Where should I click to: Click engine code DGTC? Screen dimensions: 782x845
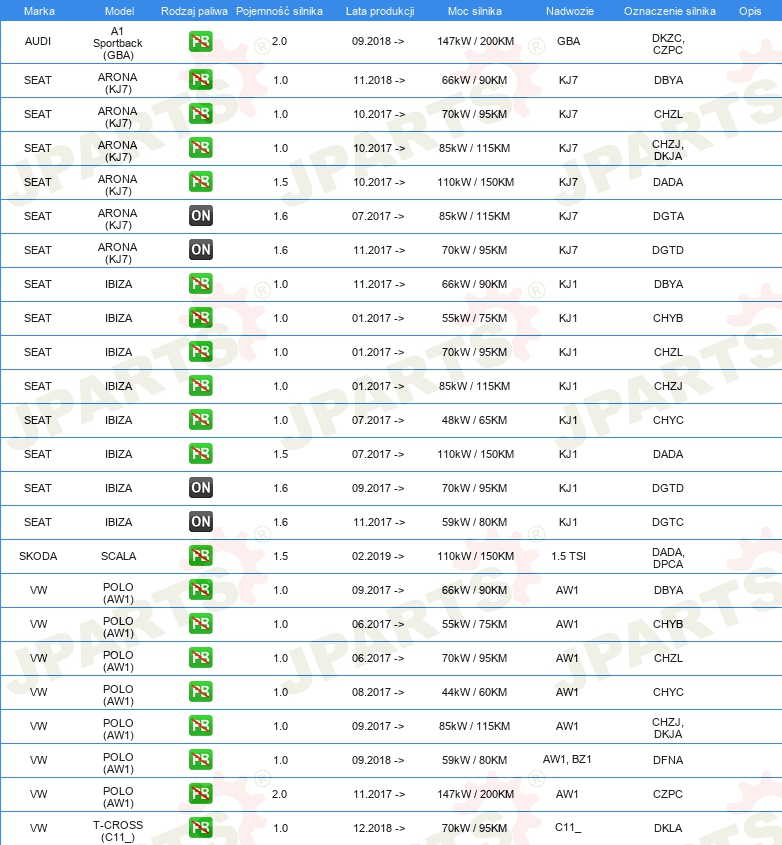pos(668,522)
